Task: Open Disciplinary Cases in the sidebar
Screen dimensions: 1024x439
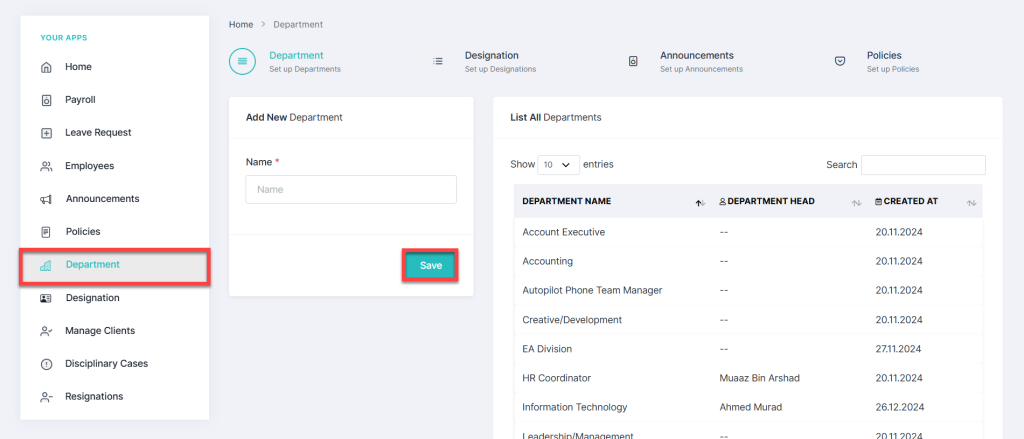Action: click(106, 363)
